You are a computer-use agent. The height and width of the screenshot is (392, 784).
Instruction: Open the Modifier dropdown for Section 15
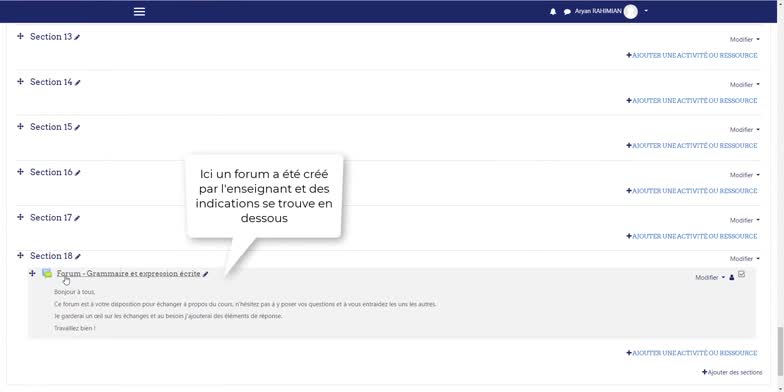pyautogui.click(x=744, y=130)
